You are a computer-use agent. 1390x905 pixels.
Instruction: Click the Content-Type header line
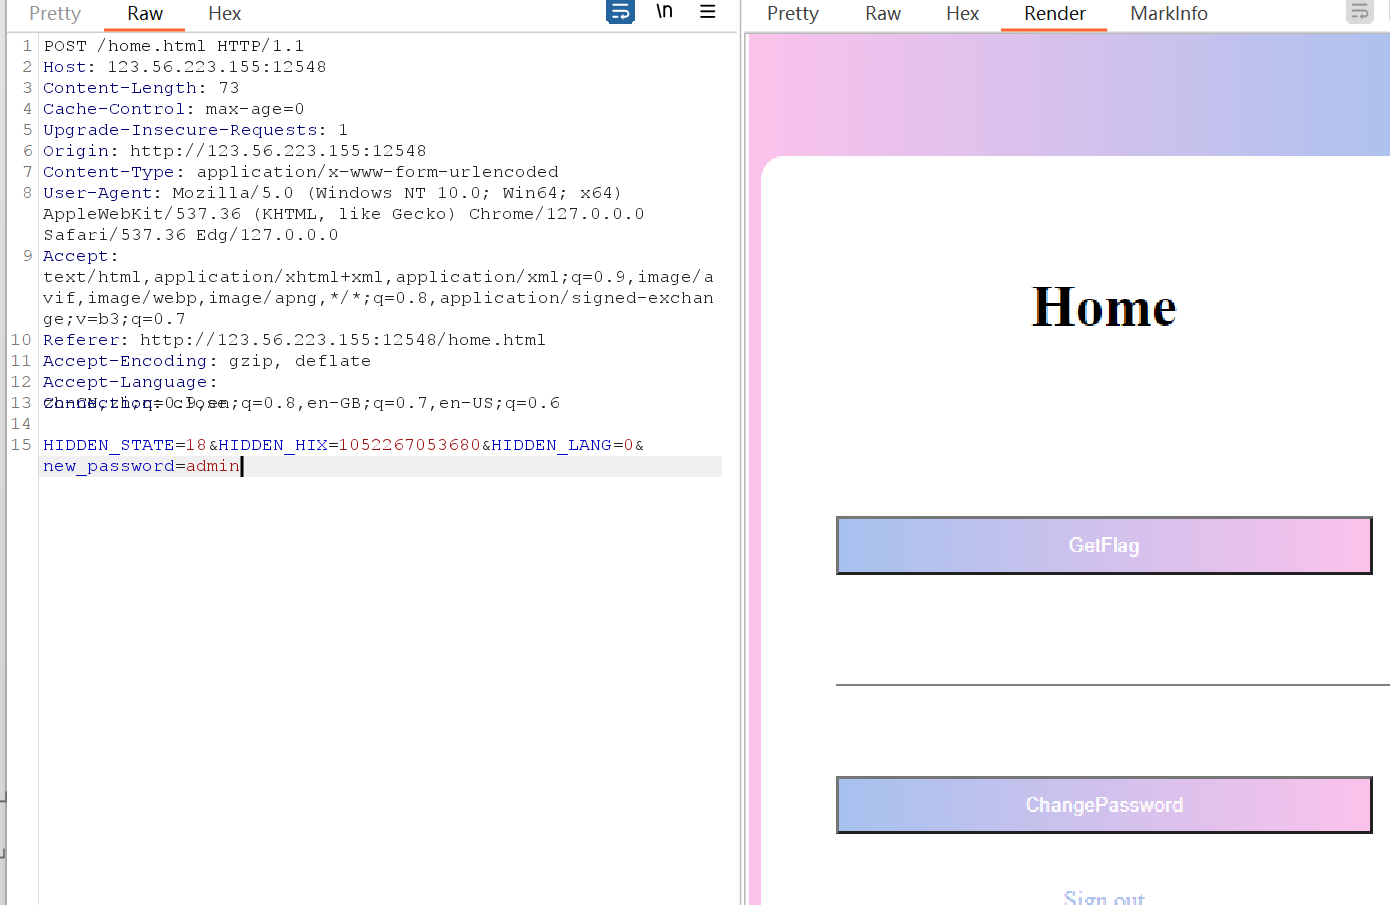(300, 172)
